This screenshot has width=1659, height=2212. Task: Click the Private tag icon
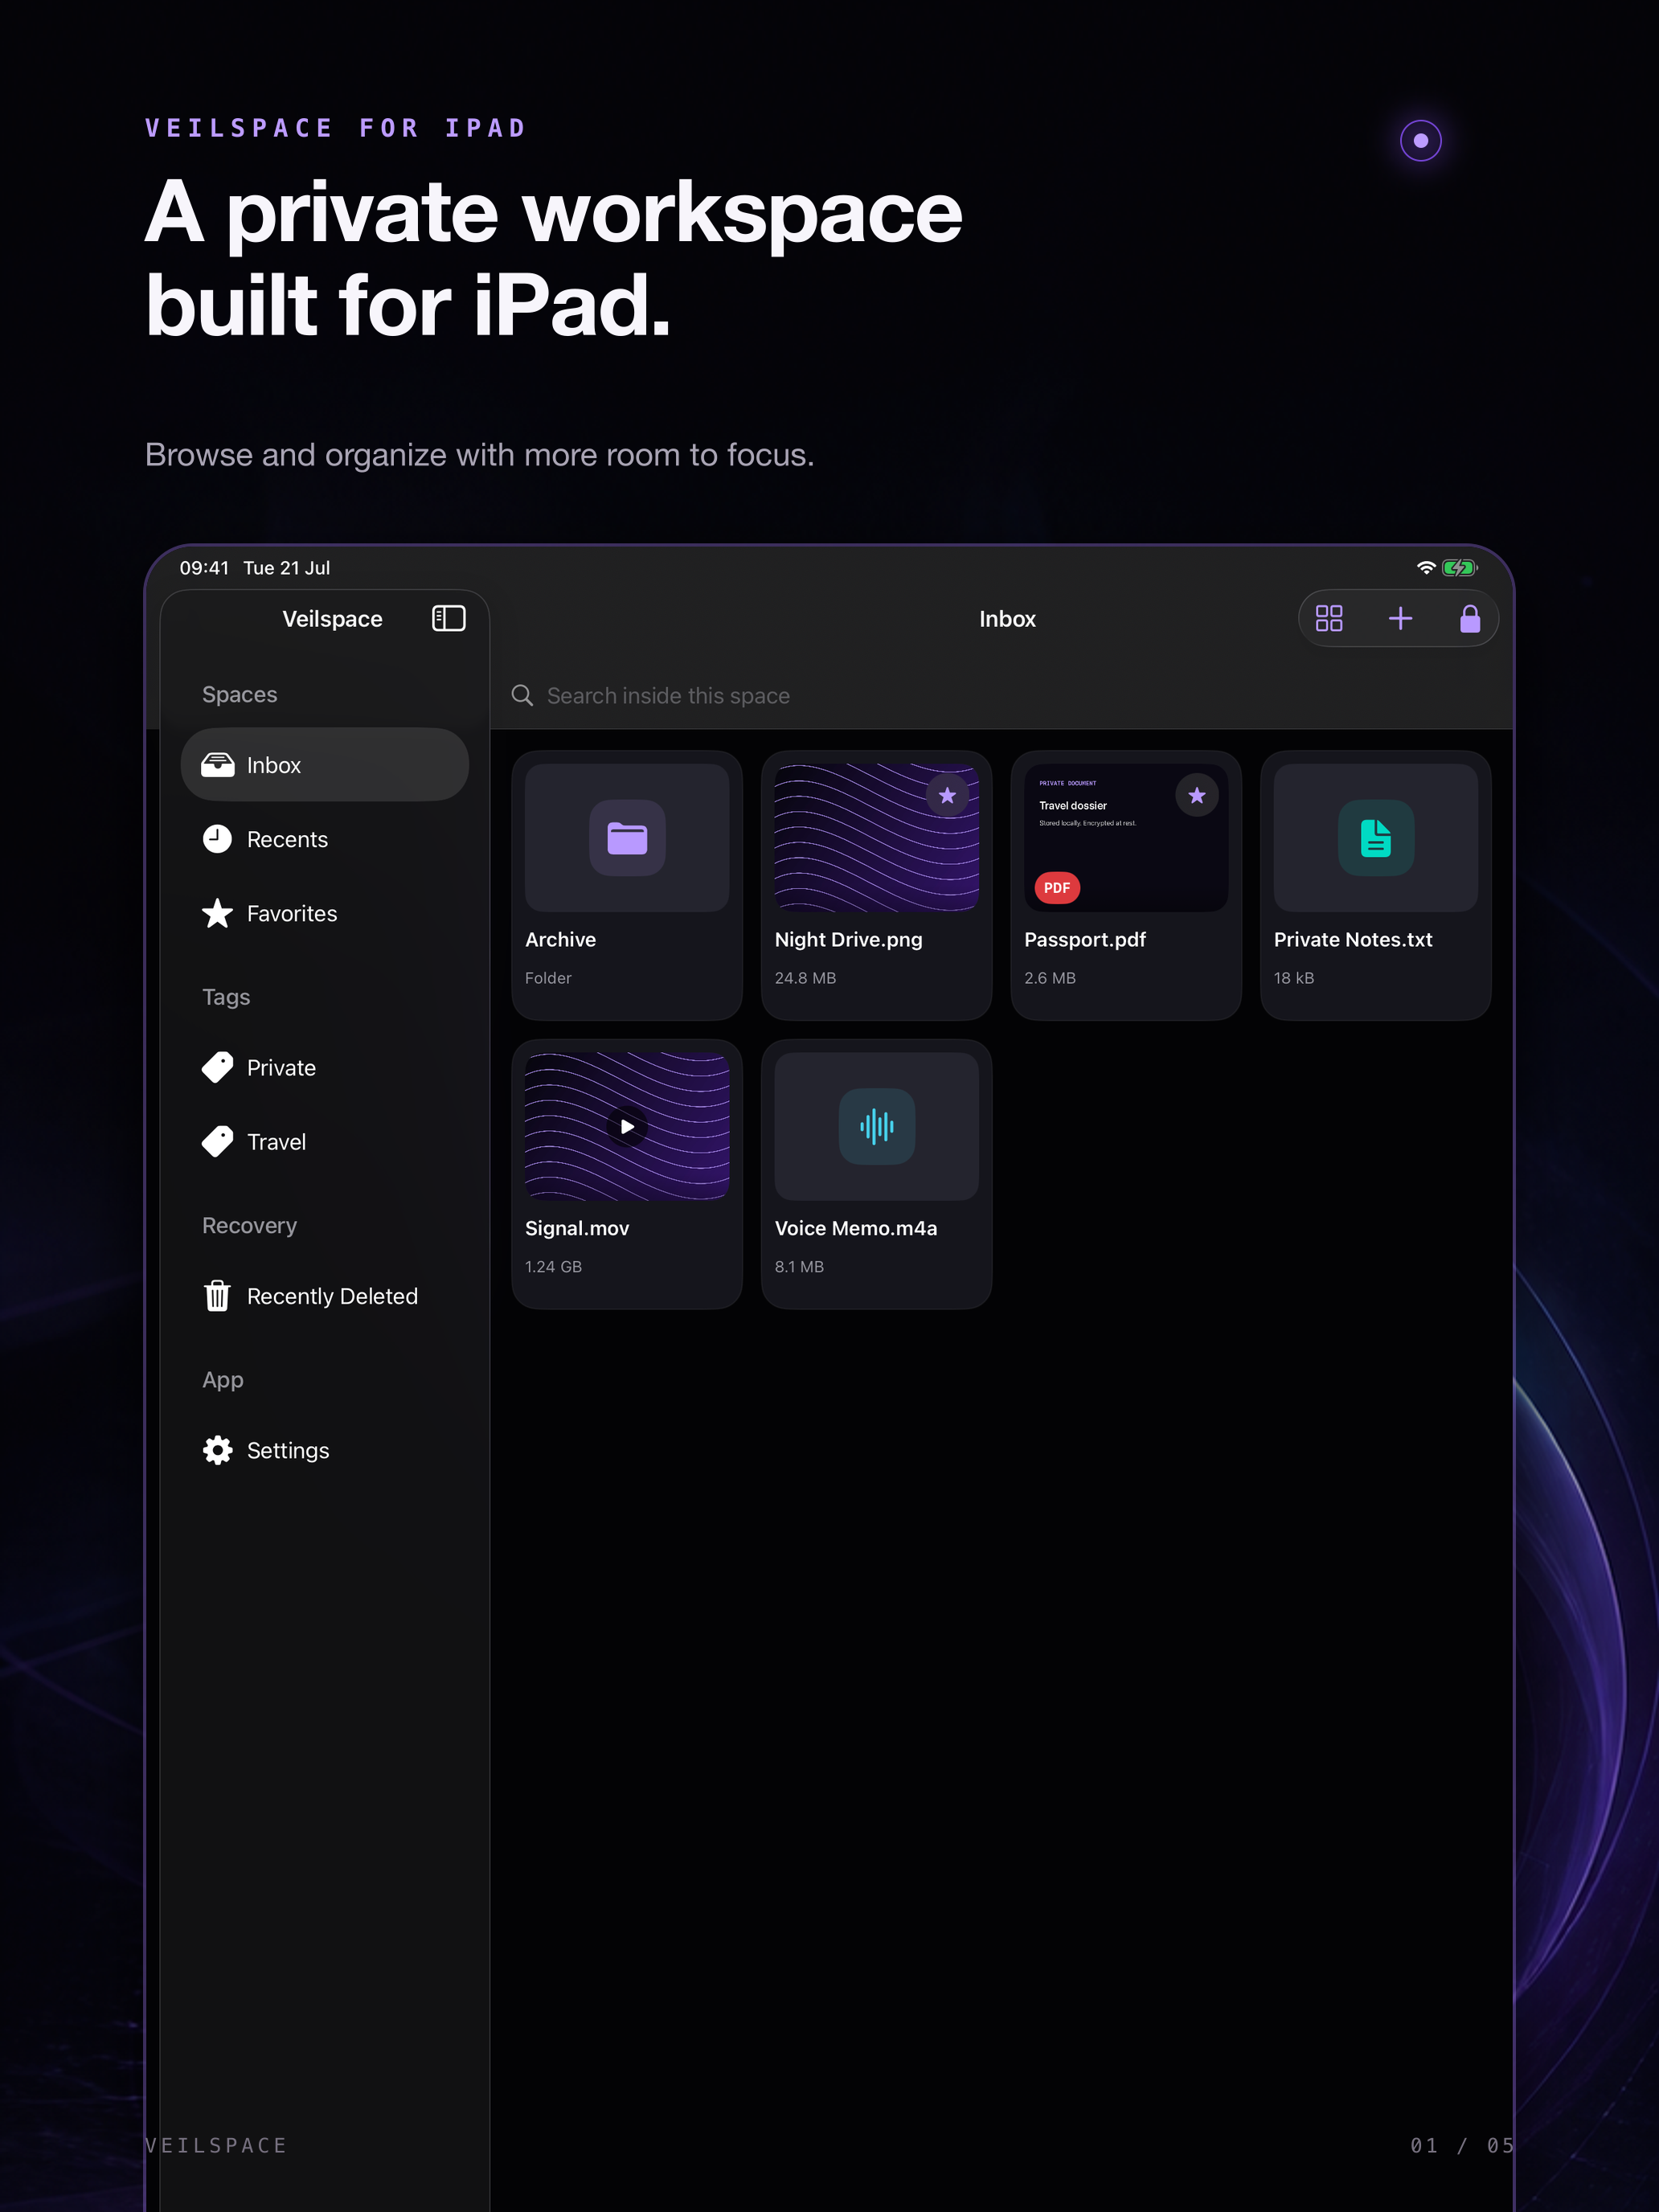(217, 1067)
